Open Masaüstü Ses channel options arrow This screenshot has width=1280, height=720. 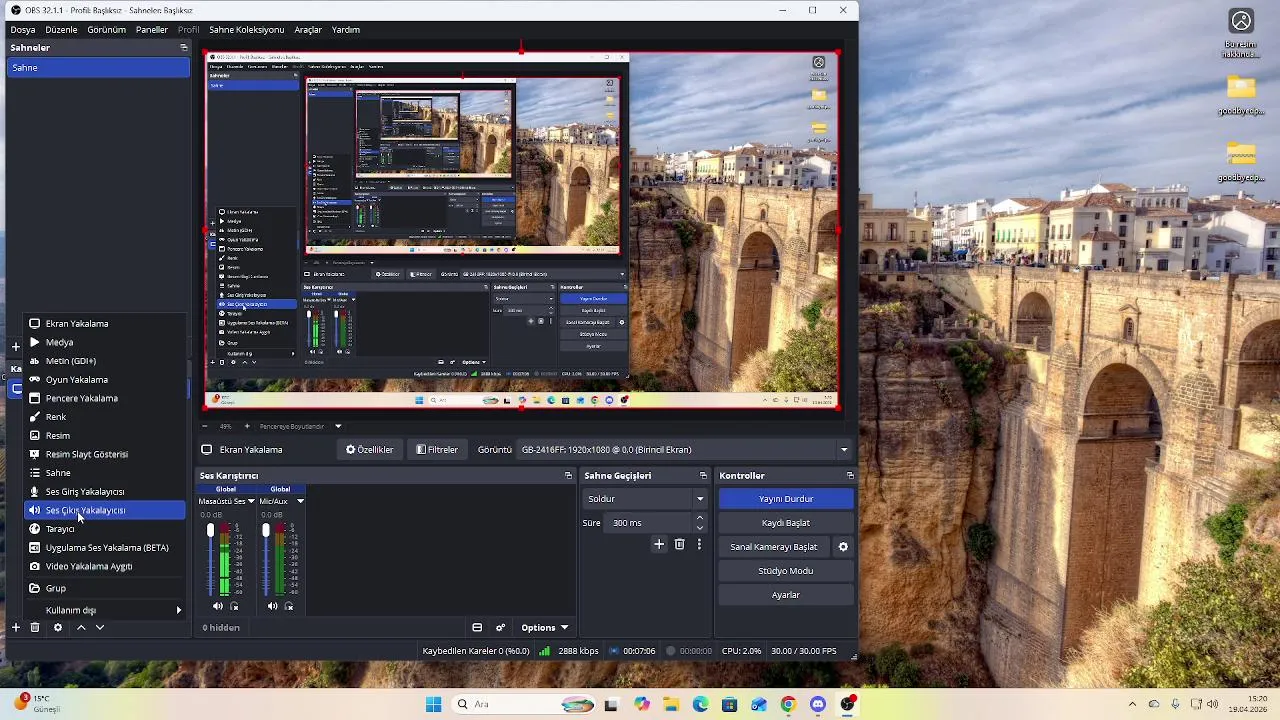pos(251,501)
